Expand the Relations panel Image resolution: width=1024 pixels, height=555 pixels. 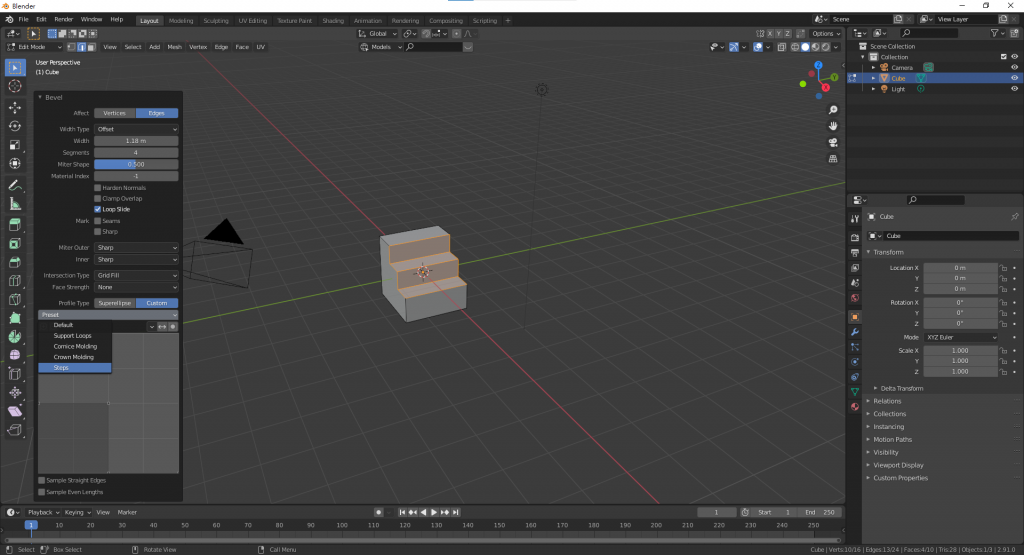click(x=887, y=402)
